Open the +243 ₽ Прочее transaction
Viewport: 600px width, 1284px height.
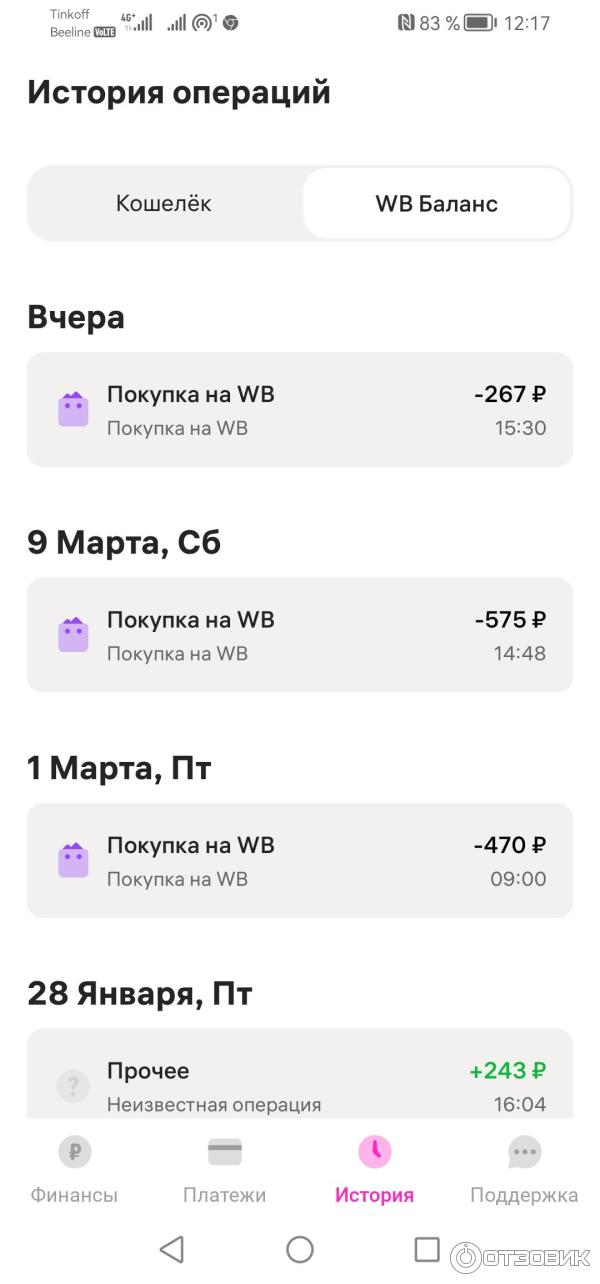pos(300,1080)
